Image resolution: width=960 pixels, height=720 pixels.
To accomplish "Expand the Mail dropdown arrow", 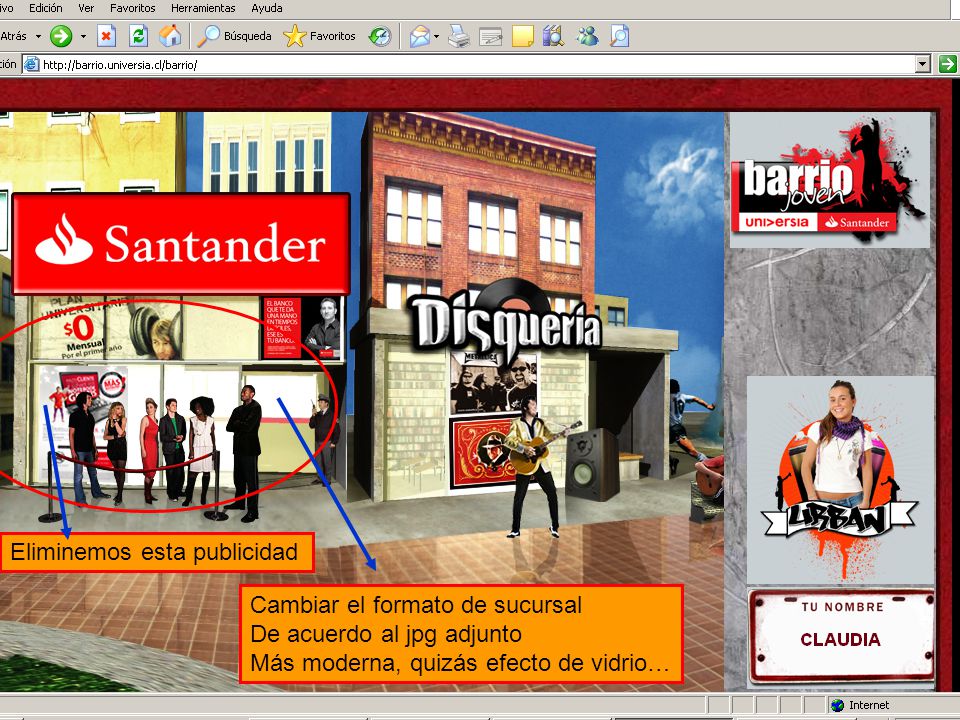I will point(437,36).
